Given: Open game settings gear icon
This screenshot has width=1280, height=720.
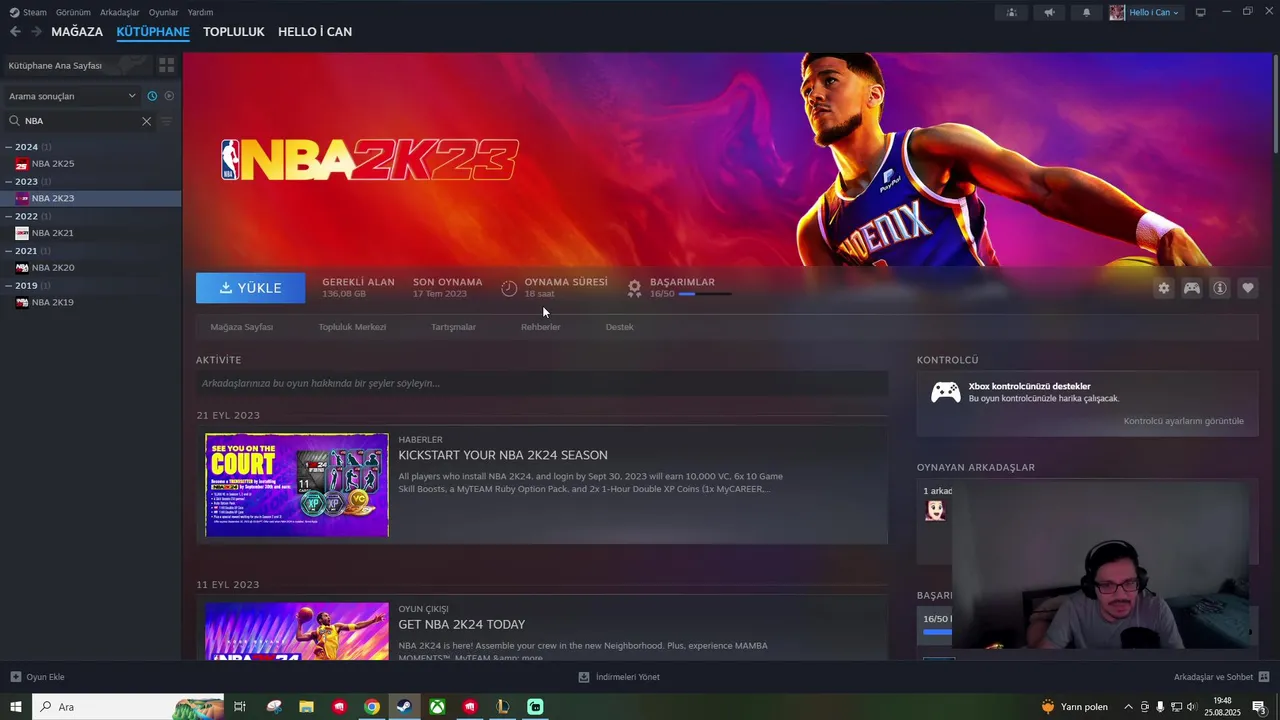Looking at the screenshot, I should pyautogui.click(x=1164, y=288).
